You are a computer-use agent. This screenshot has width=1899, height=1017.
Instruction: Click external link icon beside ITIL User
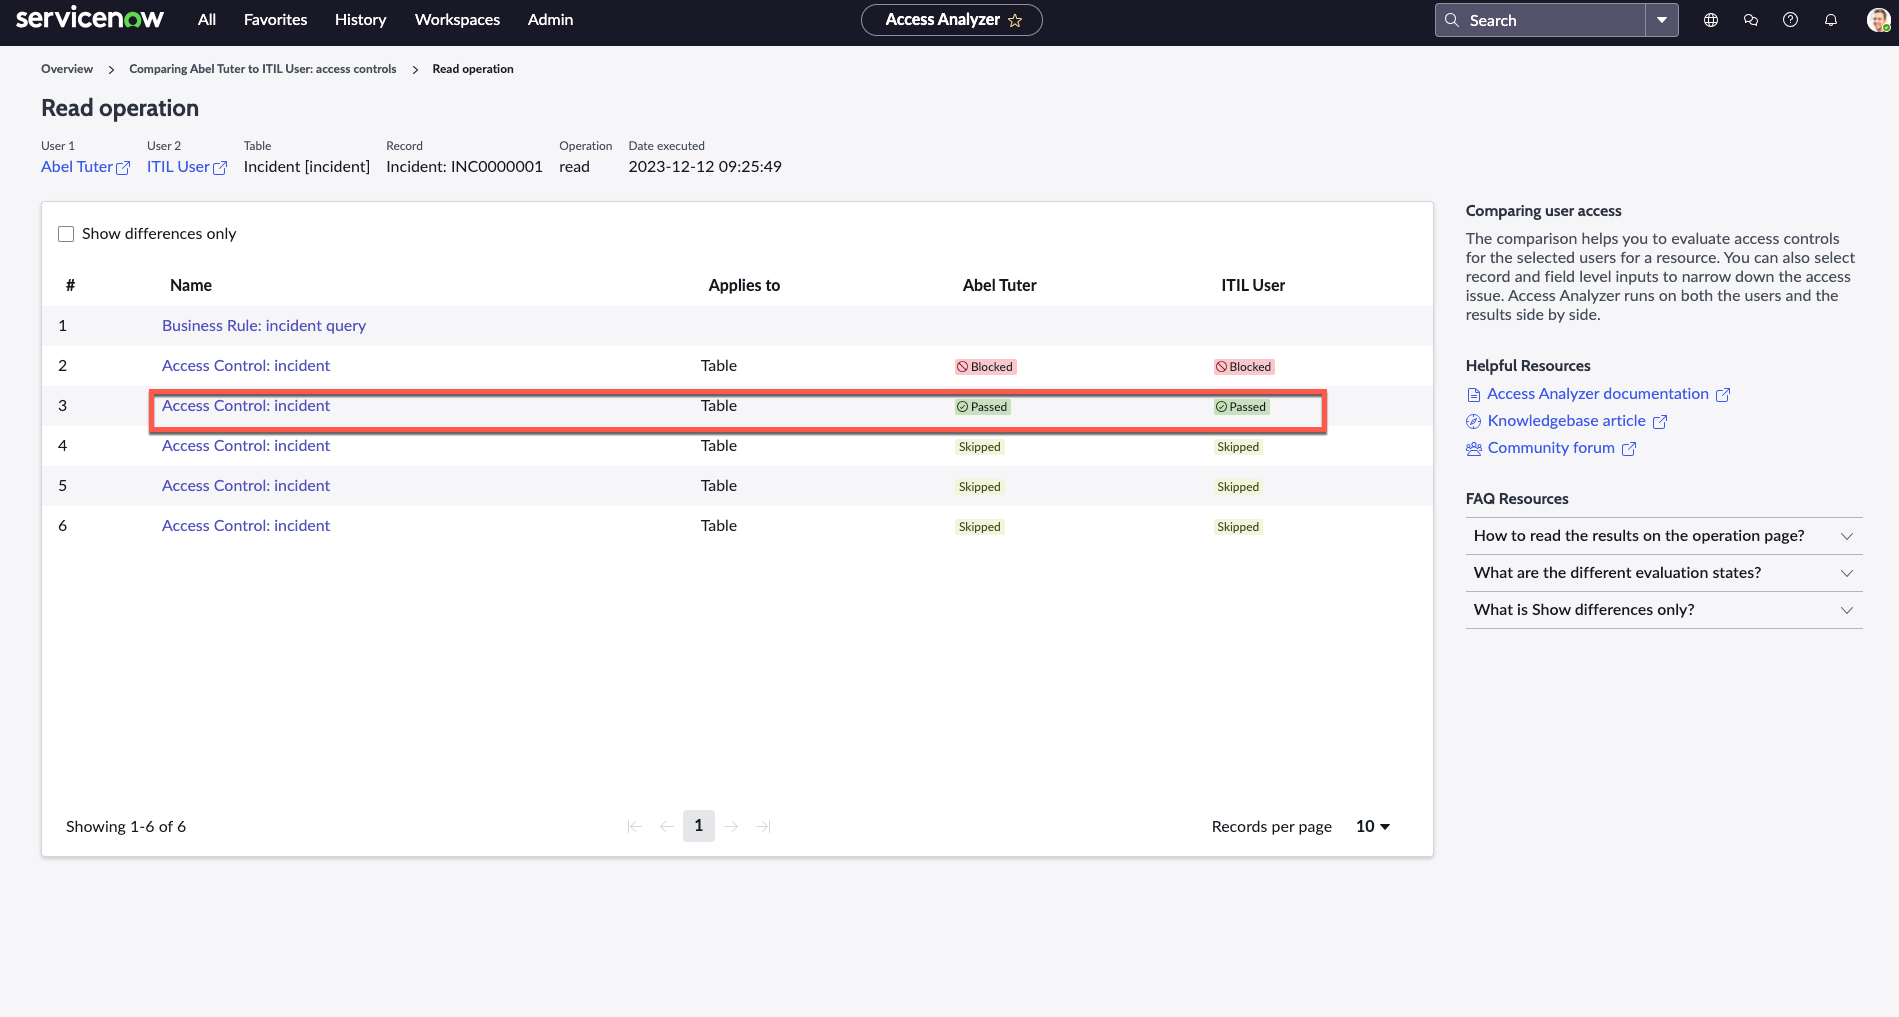click(x=220, y=168)
